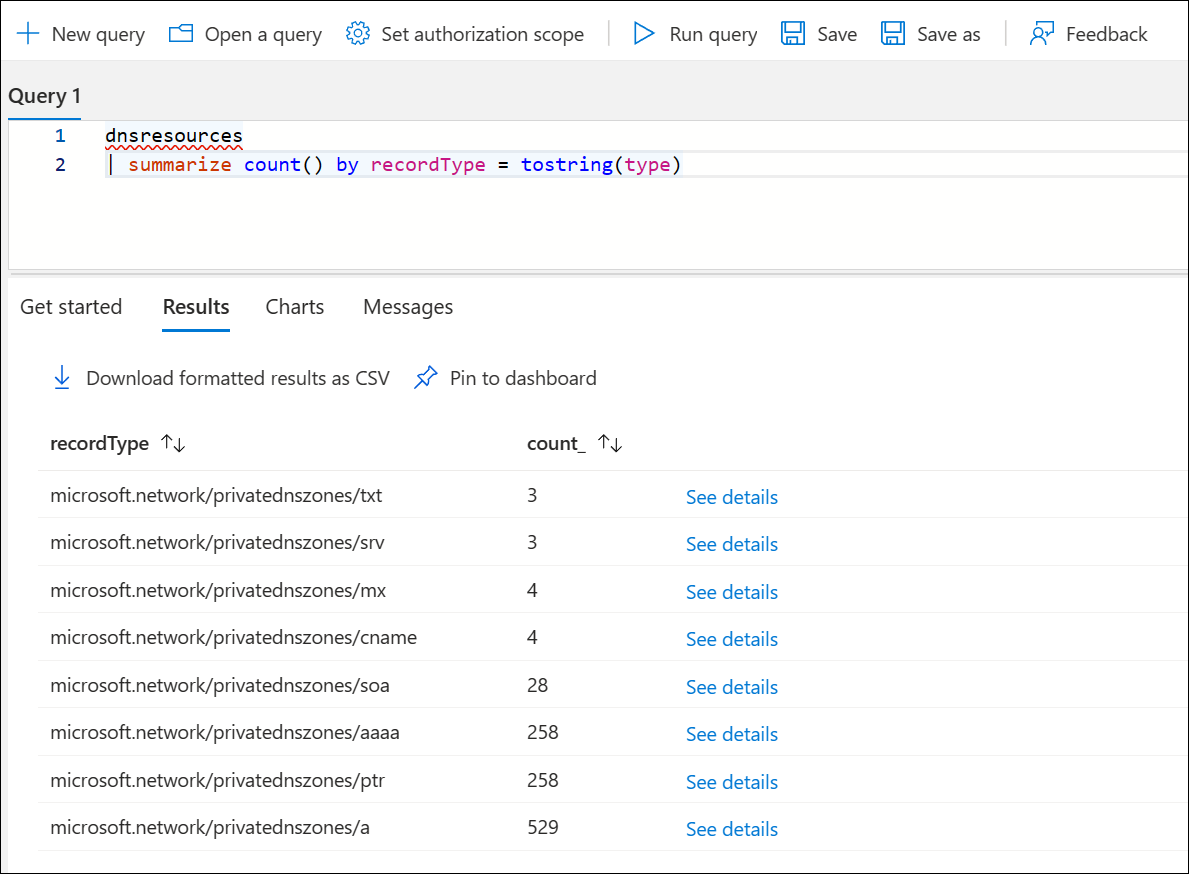
Task: Select the Get started tab
Action: pos(71,306)
